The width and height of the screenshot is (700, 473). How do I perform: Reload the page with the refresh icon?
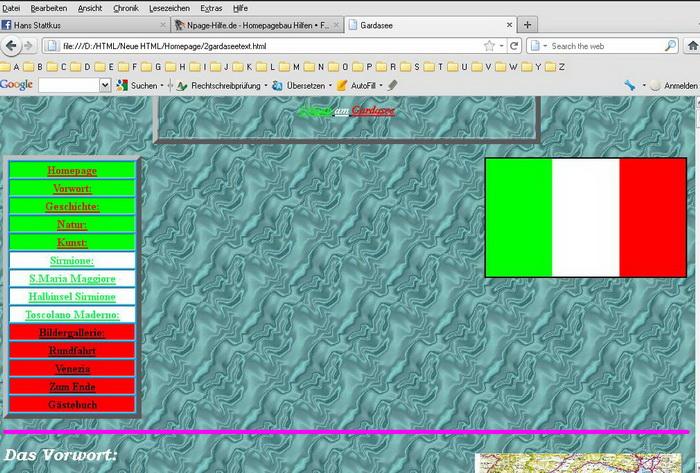coord(515,46)
